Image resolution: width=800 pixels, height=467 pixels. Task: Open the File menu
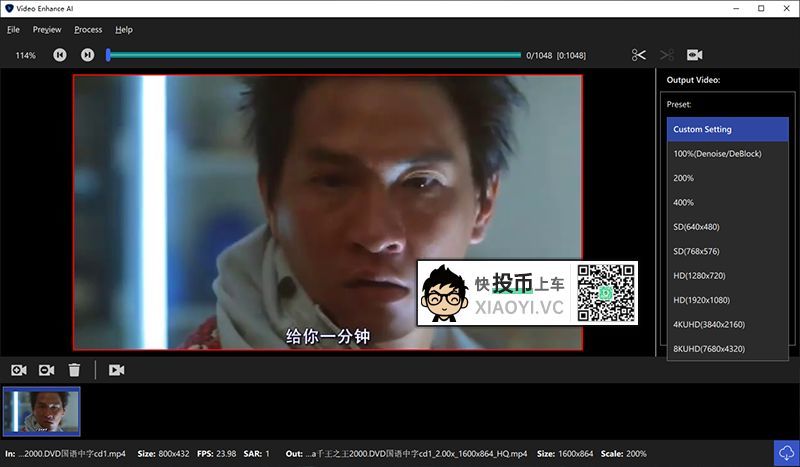click(x=13, y=30)
